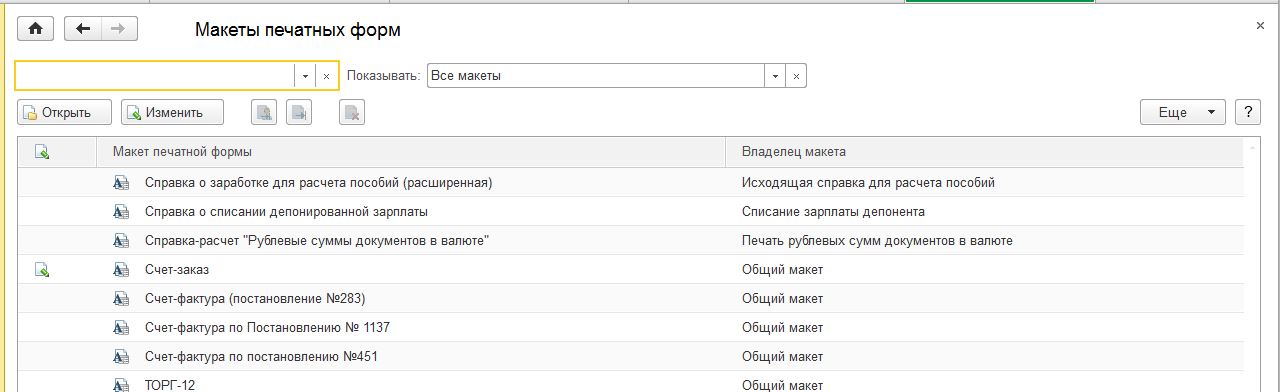The width and height of the screenshot is (1280, 392).
Task: Open the Еще menu
Action: [x=1183, y=113]
